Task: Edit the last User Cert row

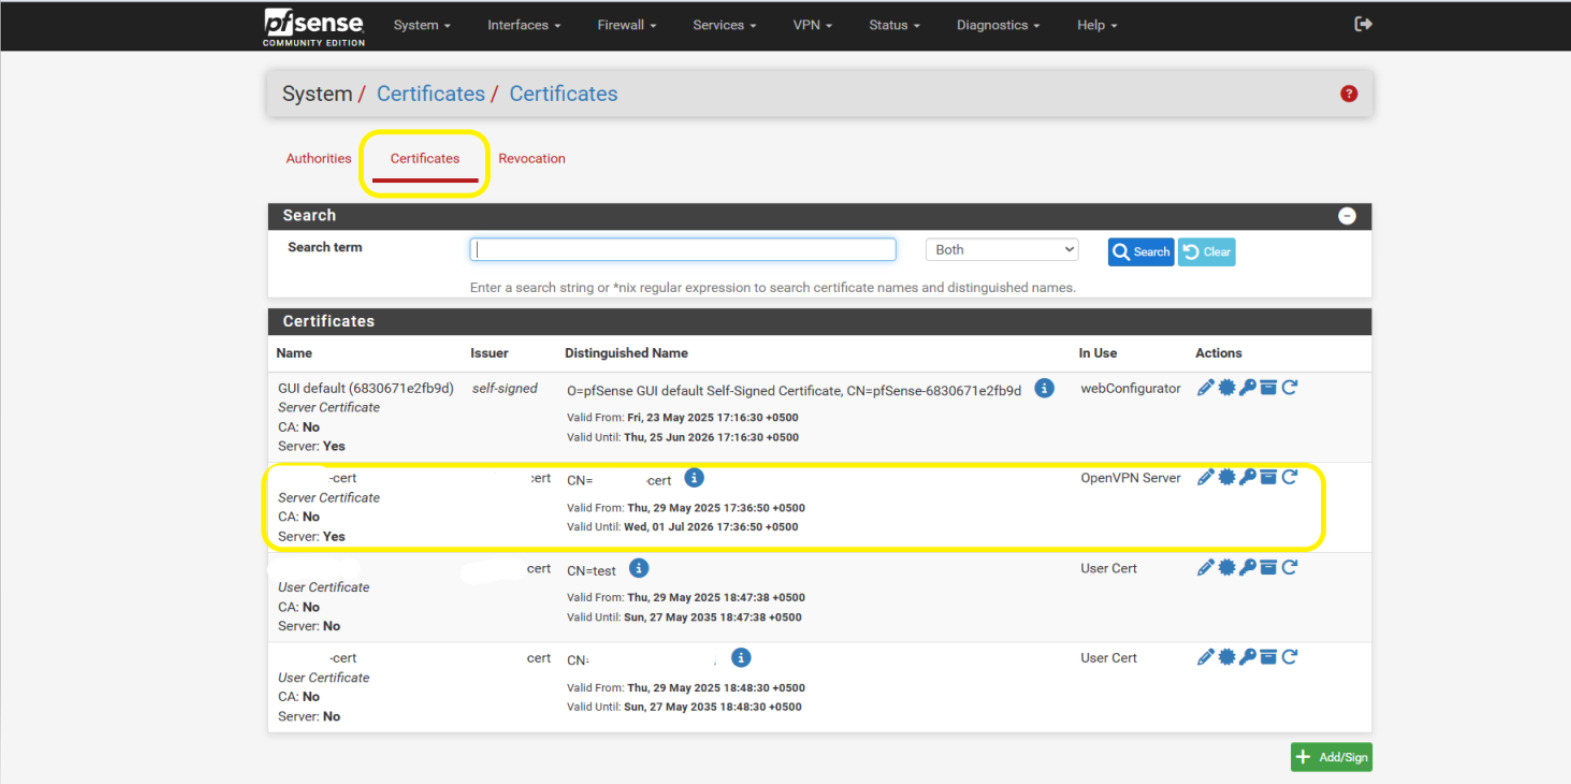Action: (x=1205, y=658)
